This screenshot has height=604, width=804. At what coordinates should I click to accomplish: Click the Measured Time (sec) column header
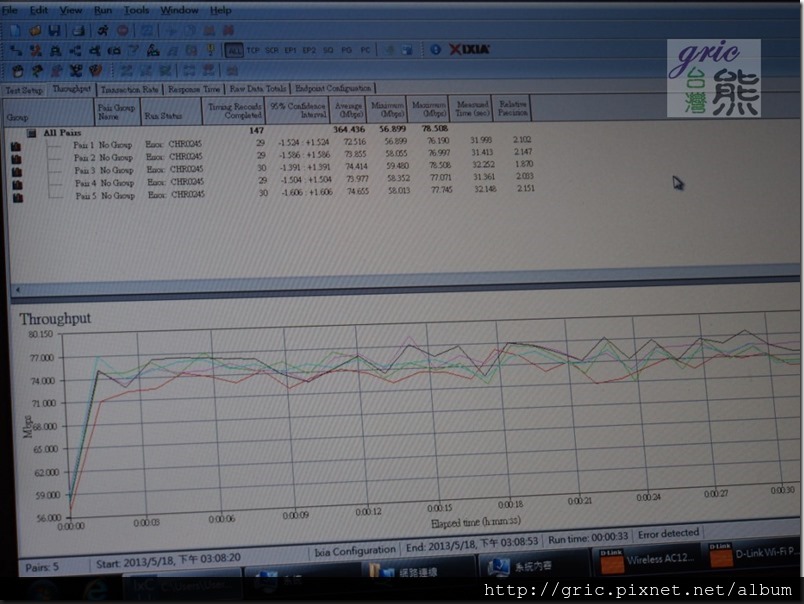click(471, 108)
